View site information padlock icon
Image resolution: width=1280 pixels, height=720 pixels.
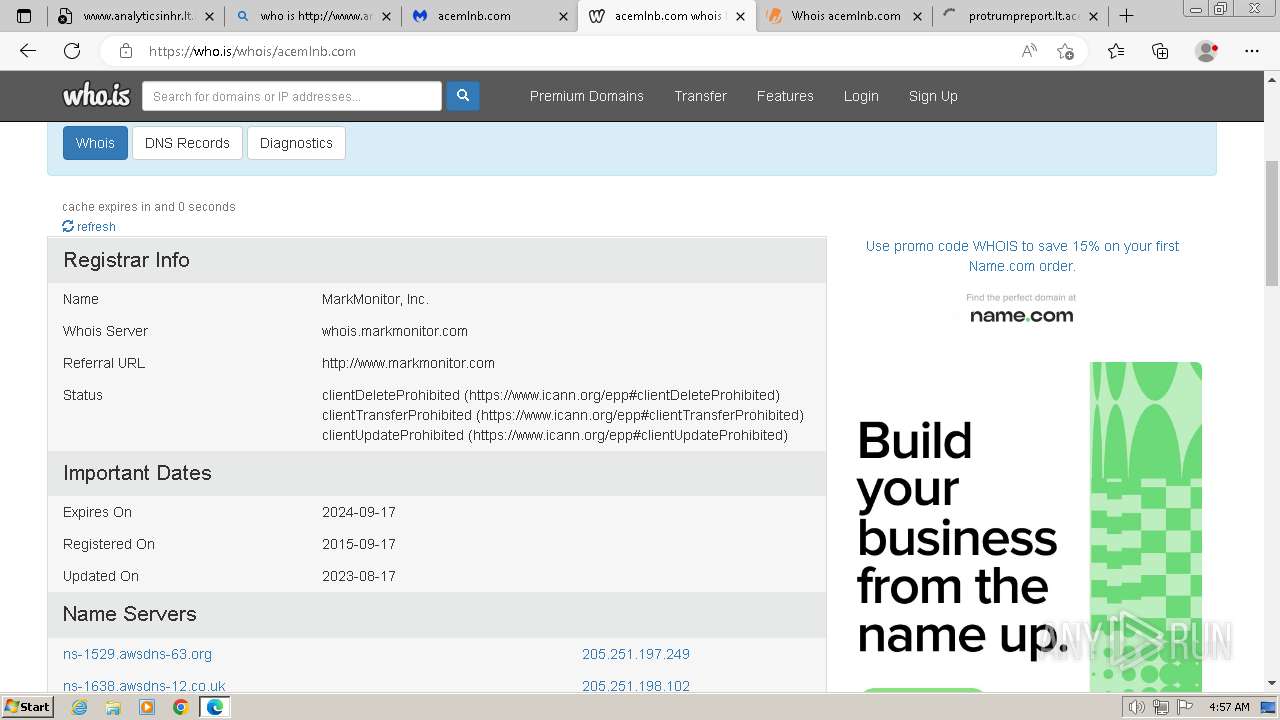[x=126, y=51]
